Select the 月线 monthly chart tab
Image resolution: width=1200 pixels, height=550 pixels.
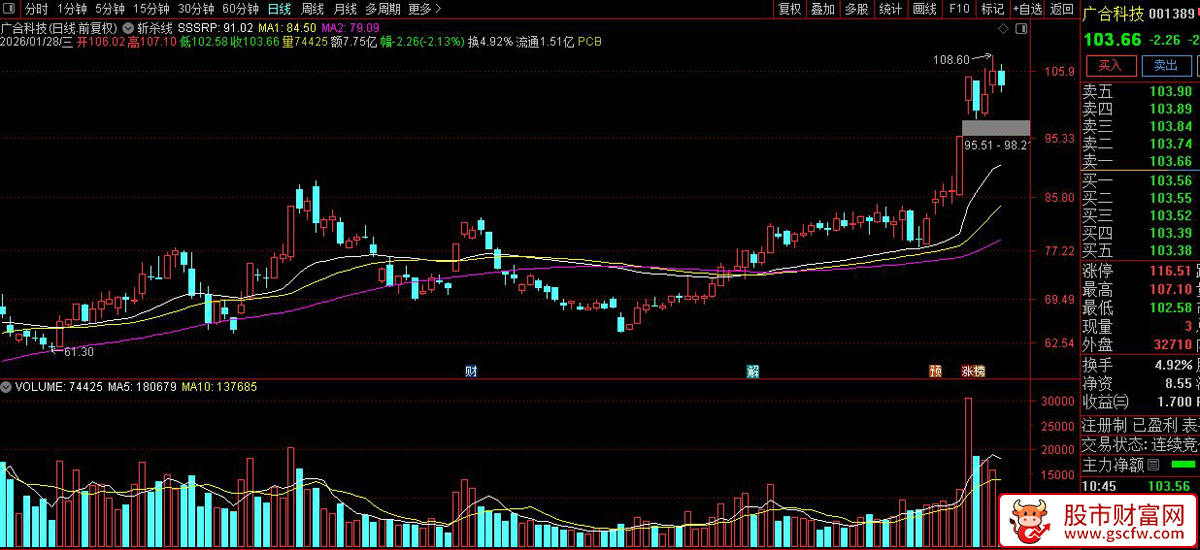(345, 9)
